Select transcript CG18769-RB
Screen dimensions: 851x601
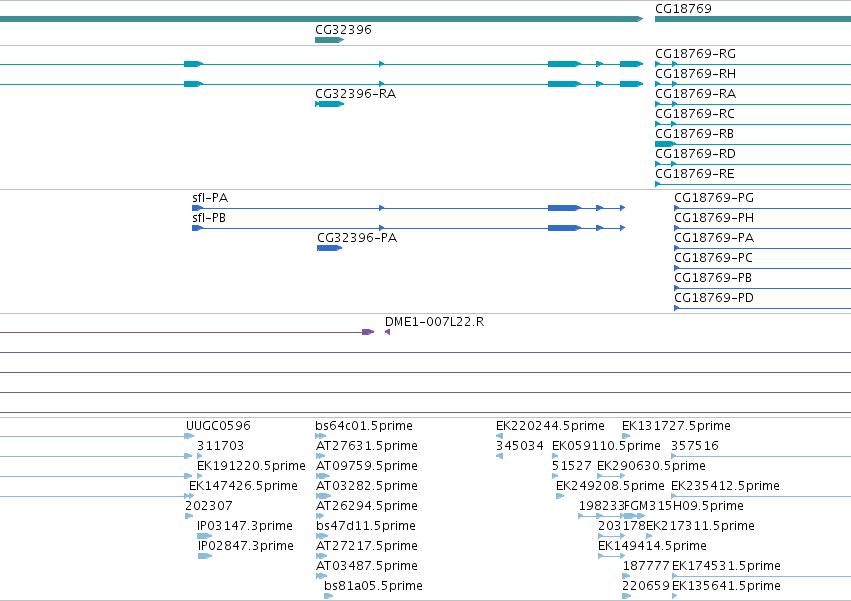[694, 134]
